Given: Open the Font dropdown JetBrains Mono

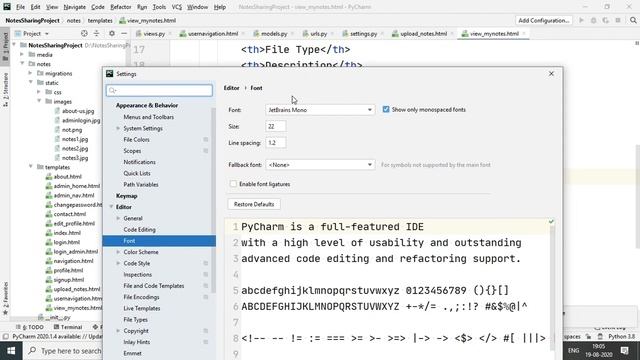Looking at the screenshot, I should 320,110.
